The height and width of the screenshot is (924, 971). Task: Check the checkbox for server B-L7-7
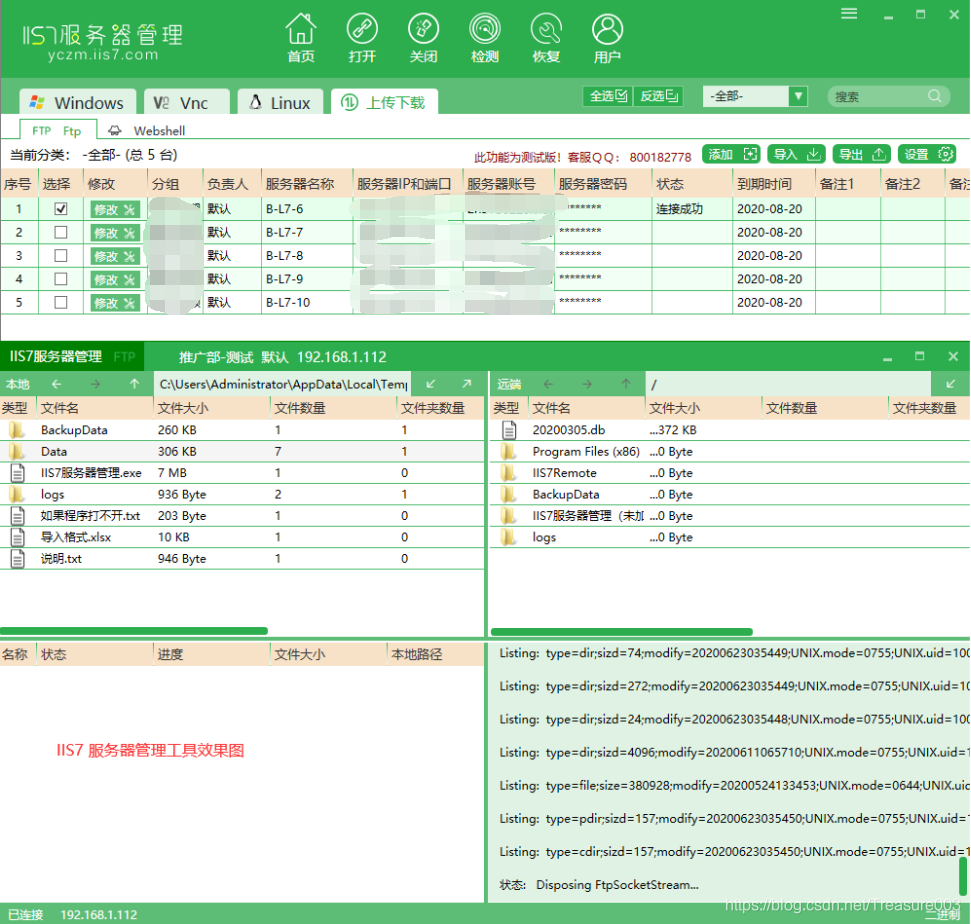61,232
